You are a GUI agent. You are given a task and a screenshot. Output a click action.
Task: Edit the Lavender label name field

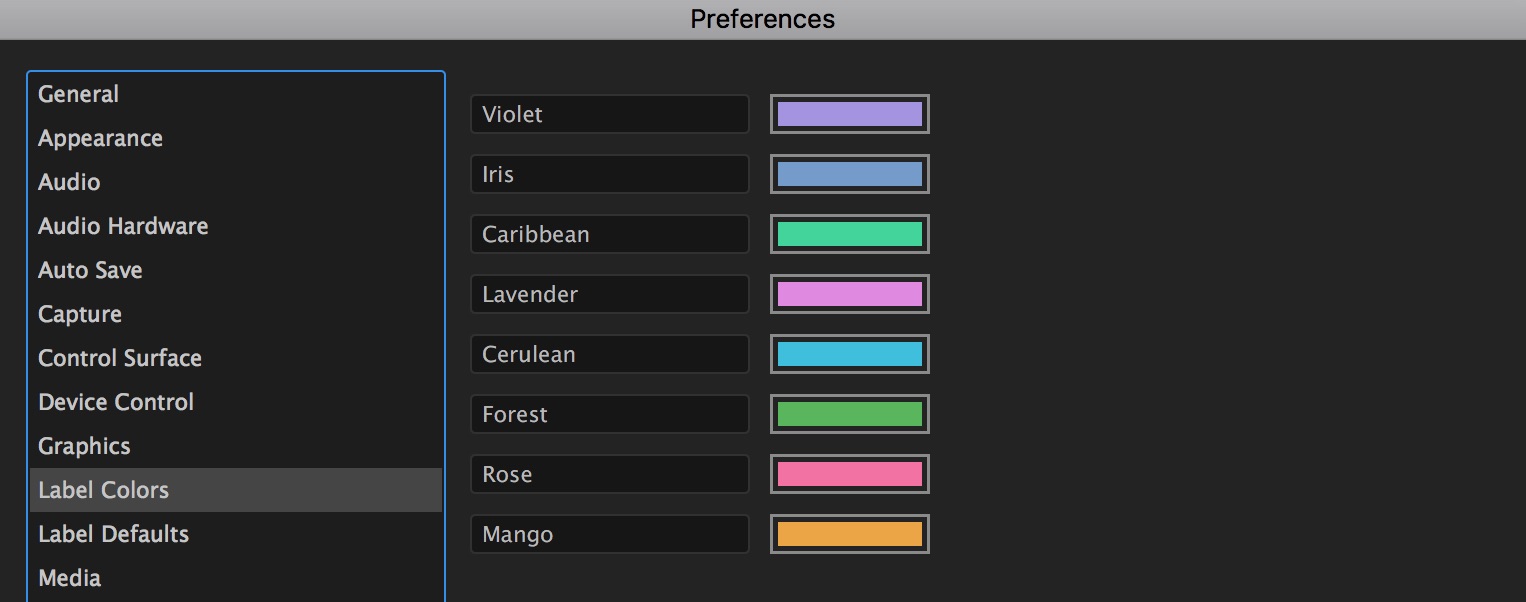point(610,294)
